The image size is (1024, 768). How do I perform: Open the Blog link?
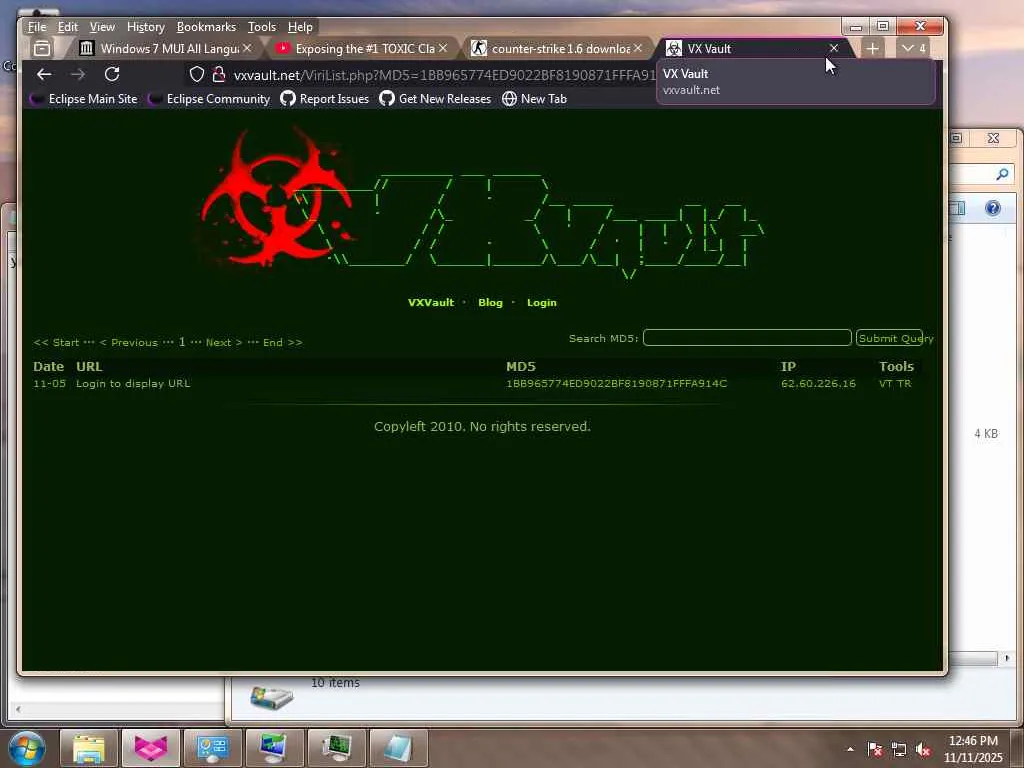point(490,302)
